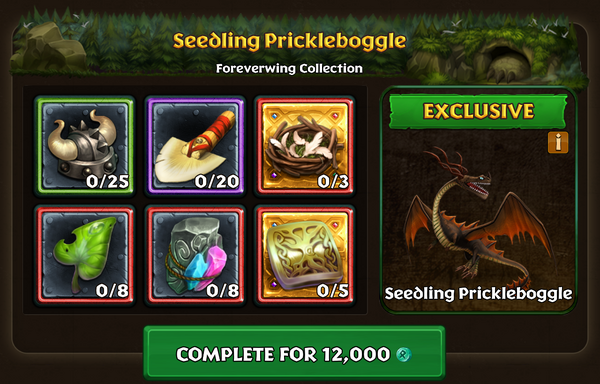Viewport: 600px width, 384px height.
Task: Click the 0/8 rune stone counter
Action: pyautogui.click(x=223, y=291)
